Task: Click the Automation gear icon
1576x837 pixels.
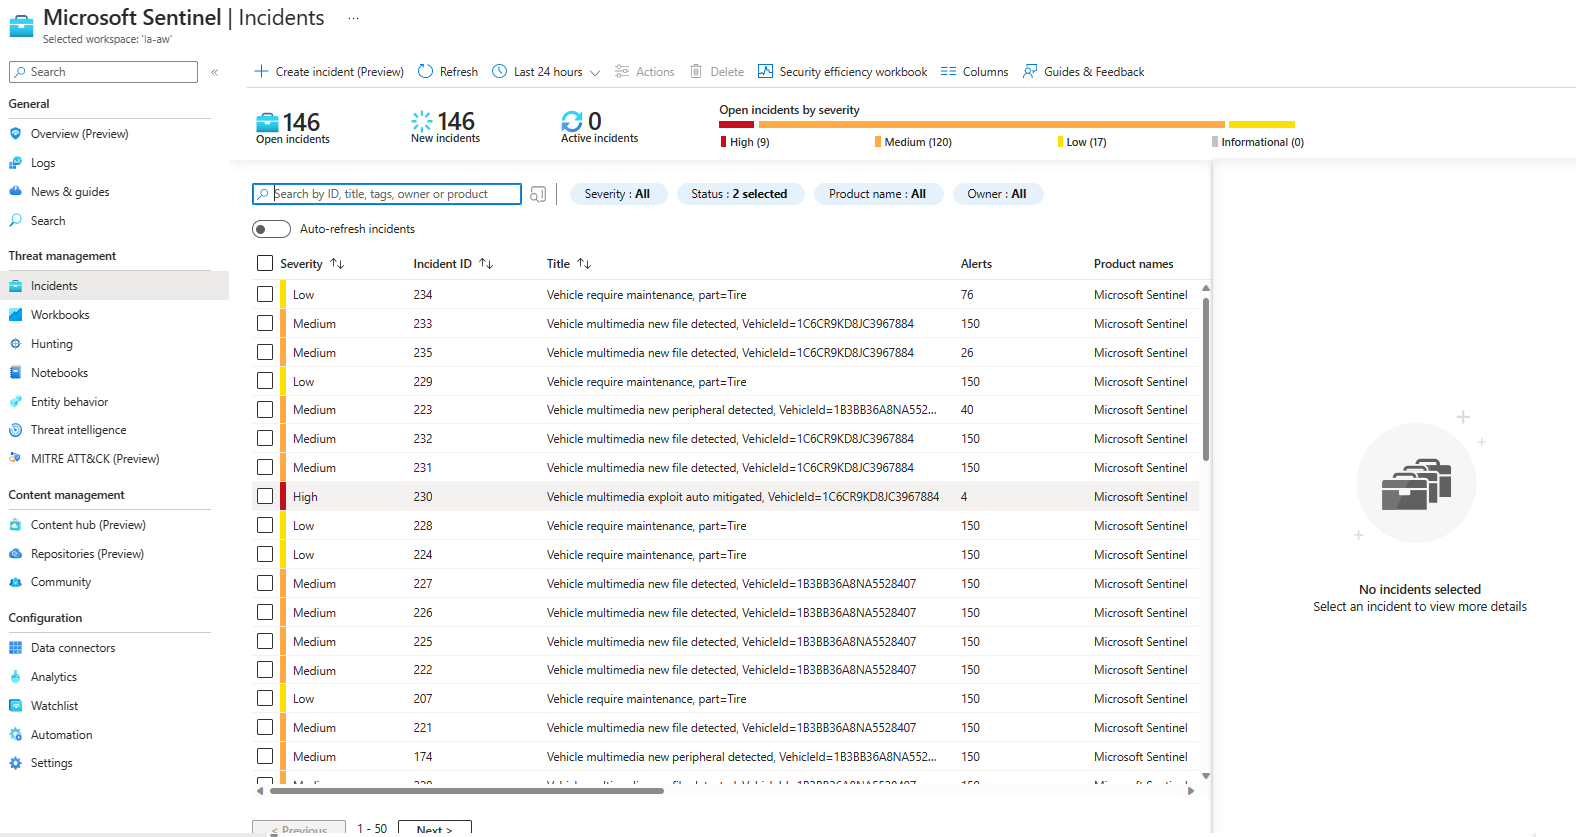Action: tap(15, 735)
